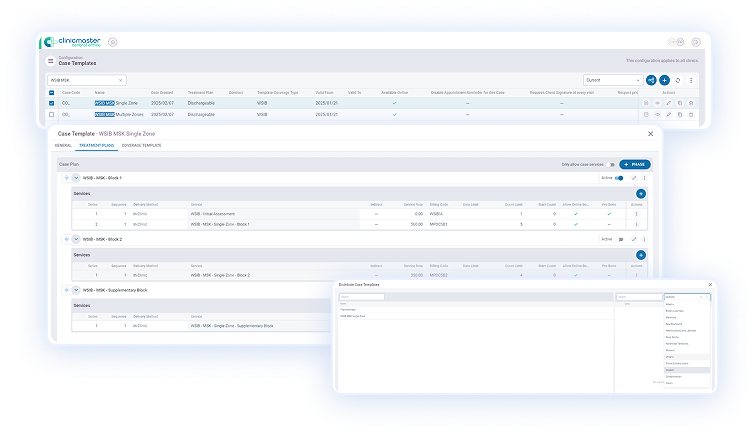
Task: Collapse the WSIB - MSK - Block 1 phase
Action: [76, 178]
